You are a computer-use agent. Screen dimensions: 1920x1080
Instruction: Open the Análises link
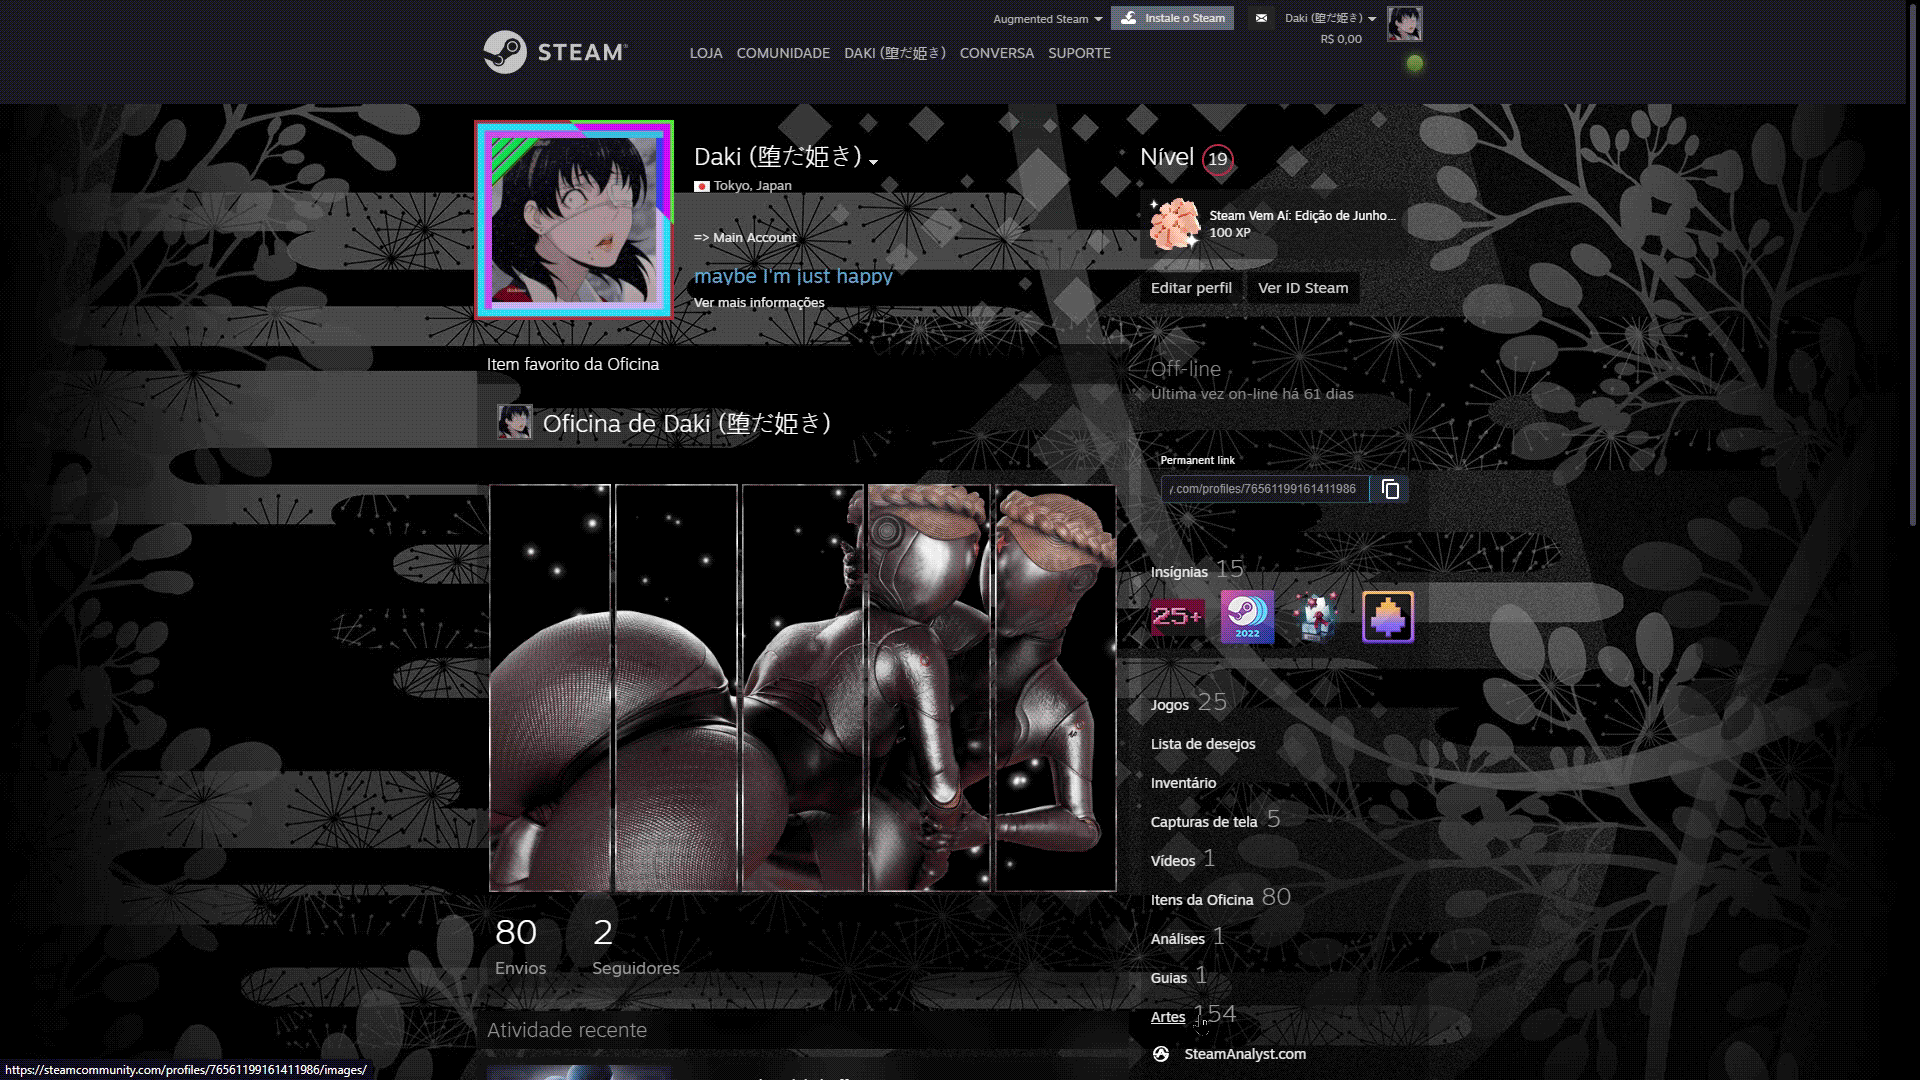coord(1177,939)
